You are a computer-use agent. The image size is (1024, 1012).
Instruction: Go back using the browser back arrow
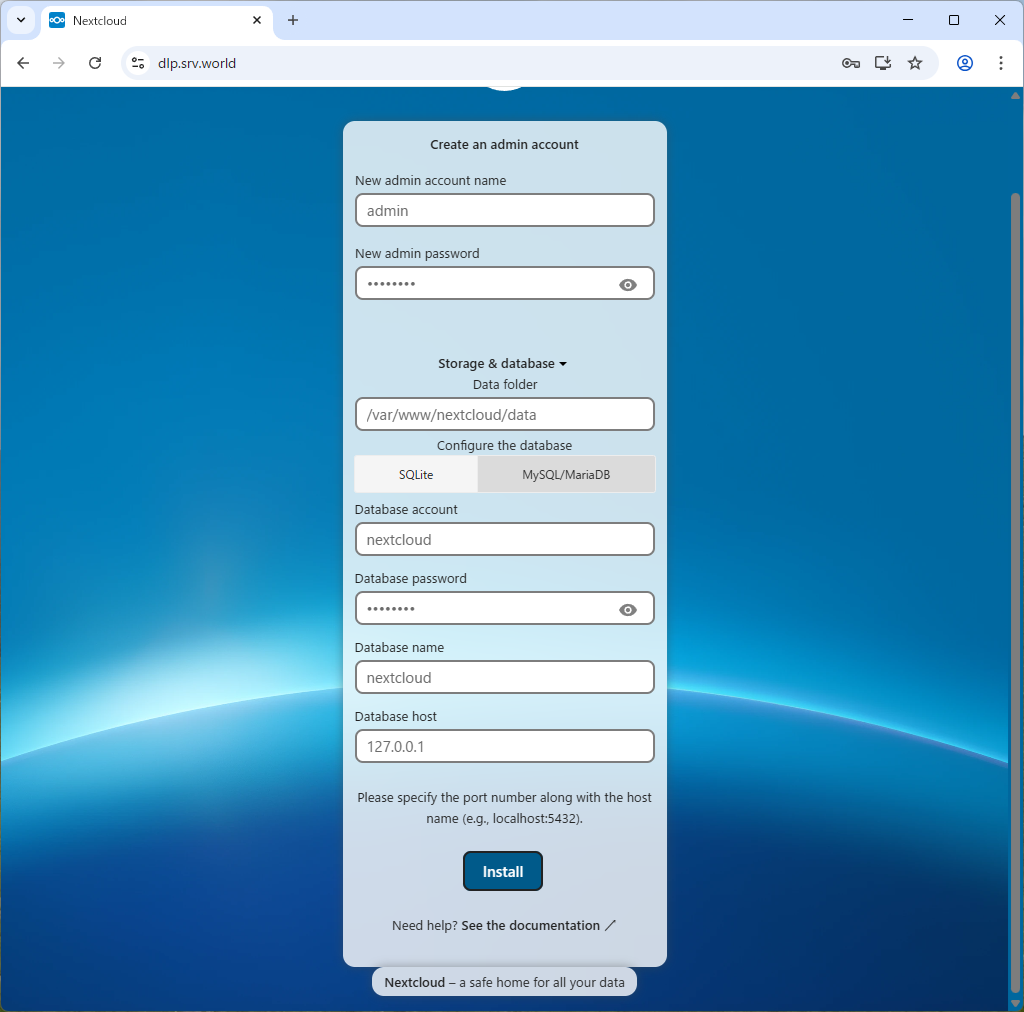click(x=23, y=62)
